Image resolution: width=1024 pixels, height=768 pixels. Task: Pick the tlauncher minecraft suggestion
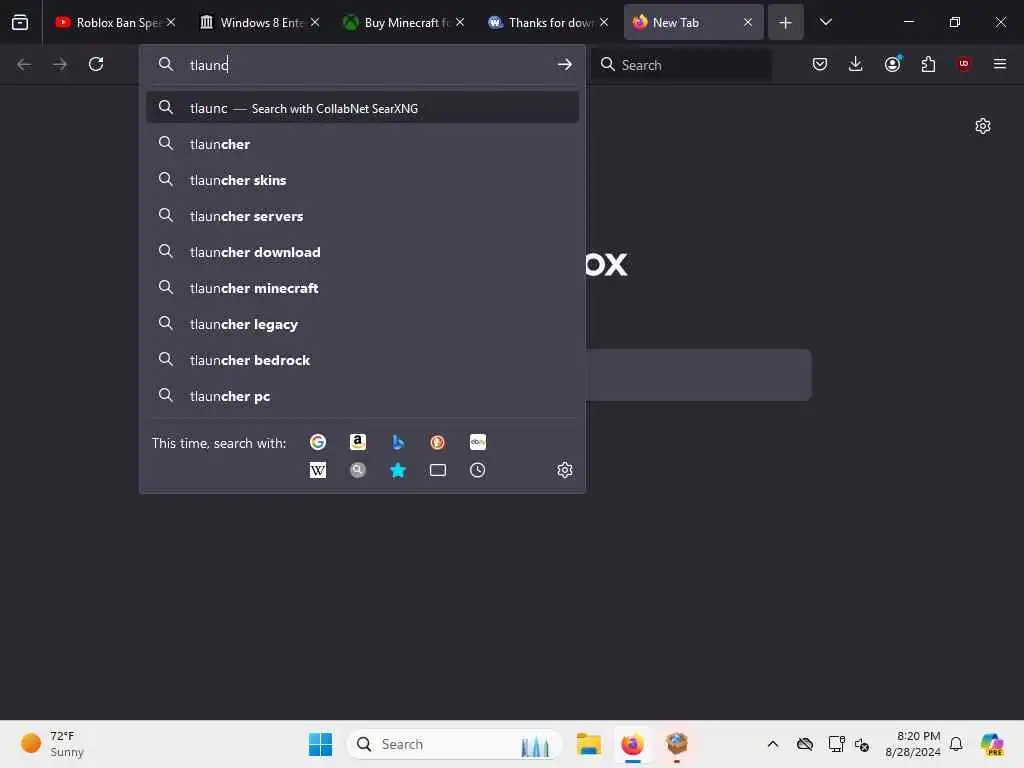click(362, 287)
